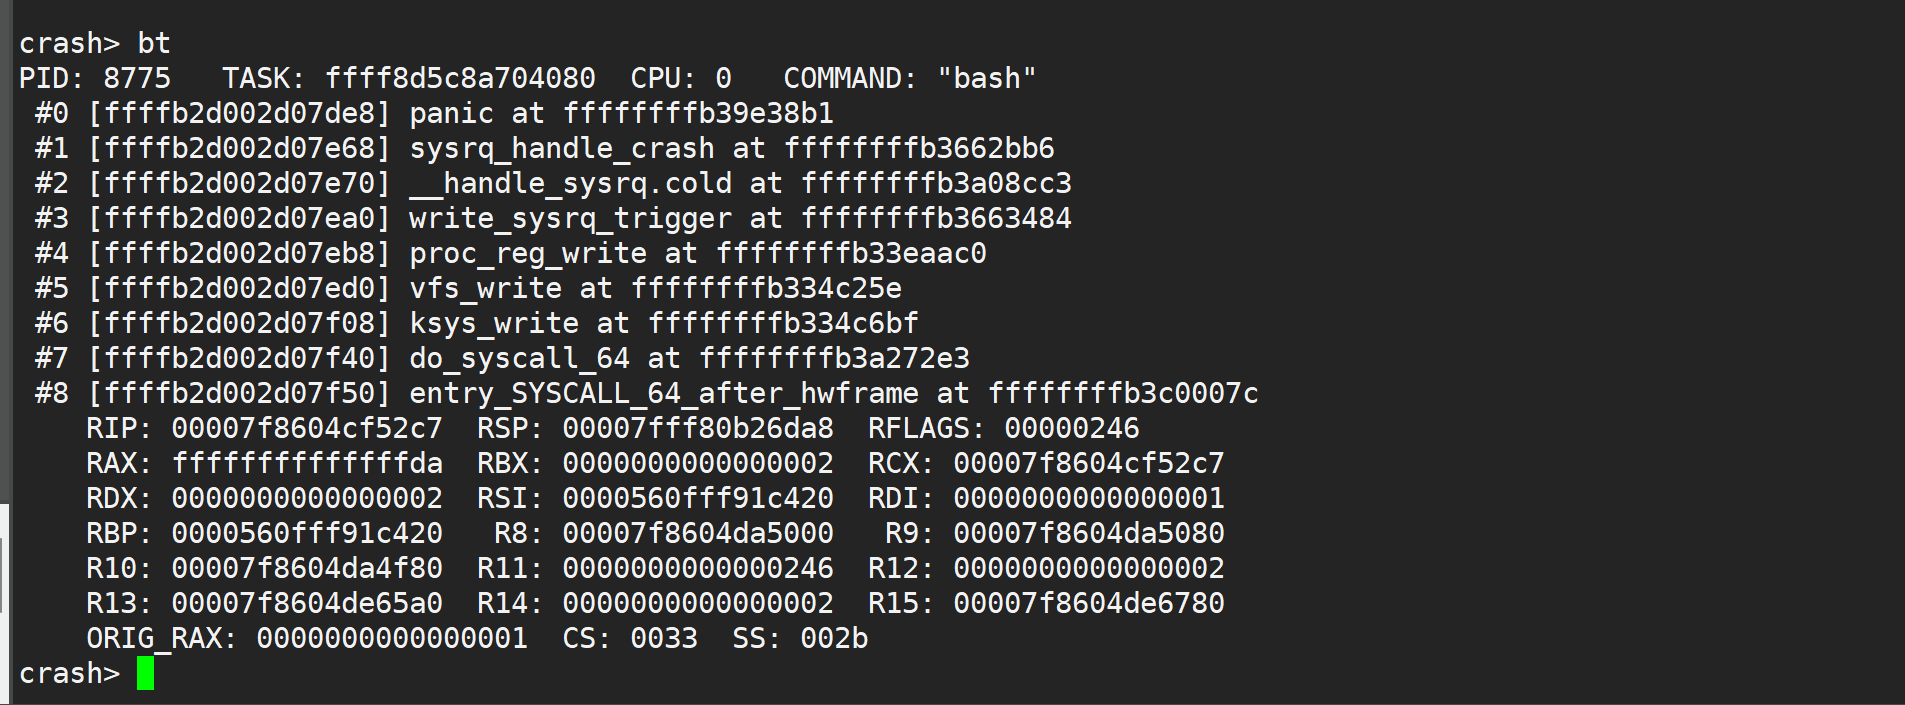Click the SS value 002b
The image size is (1905, 705).
(x=833, y=638)
